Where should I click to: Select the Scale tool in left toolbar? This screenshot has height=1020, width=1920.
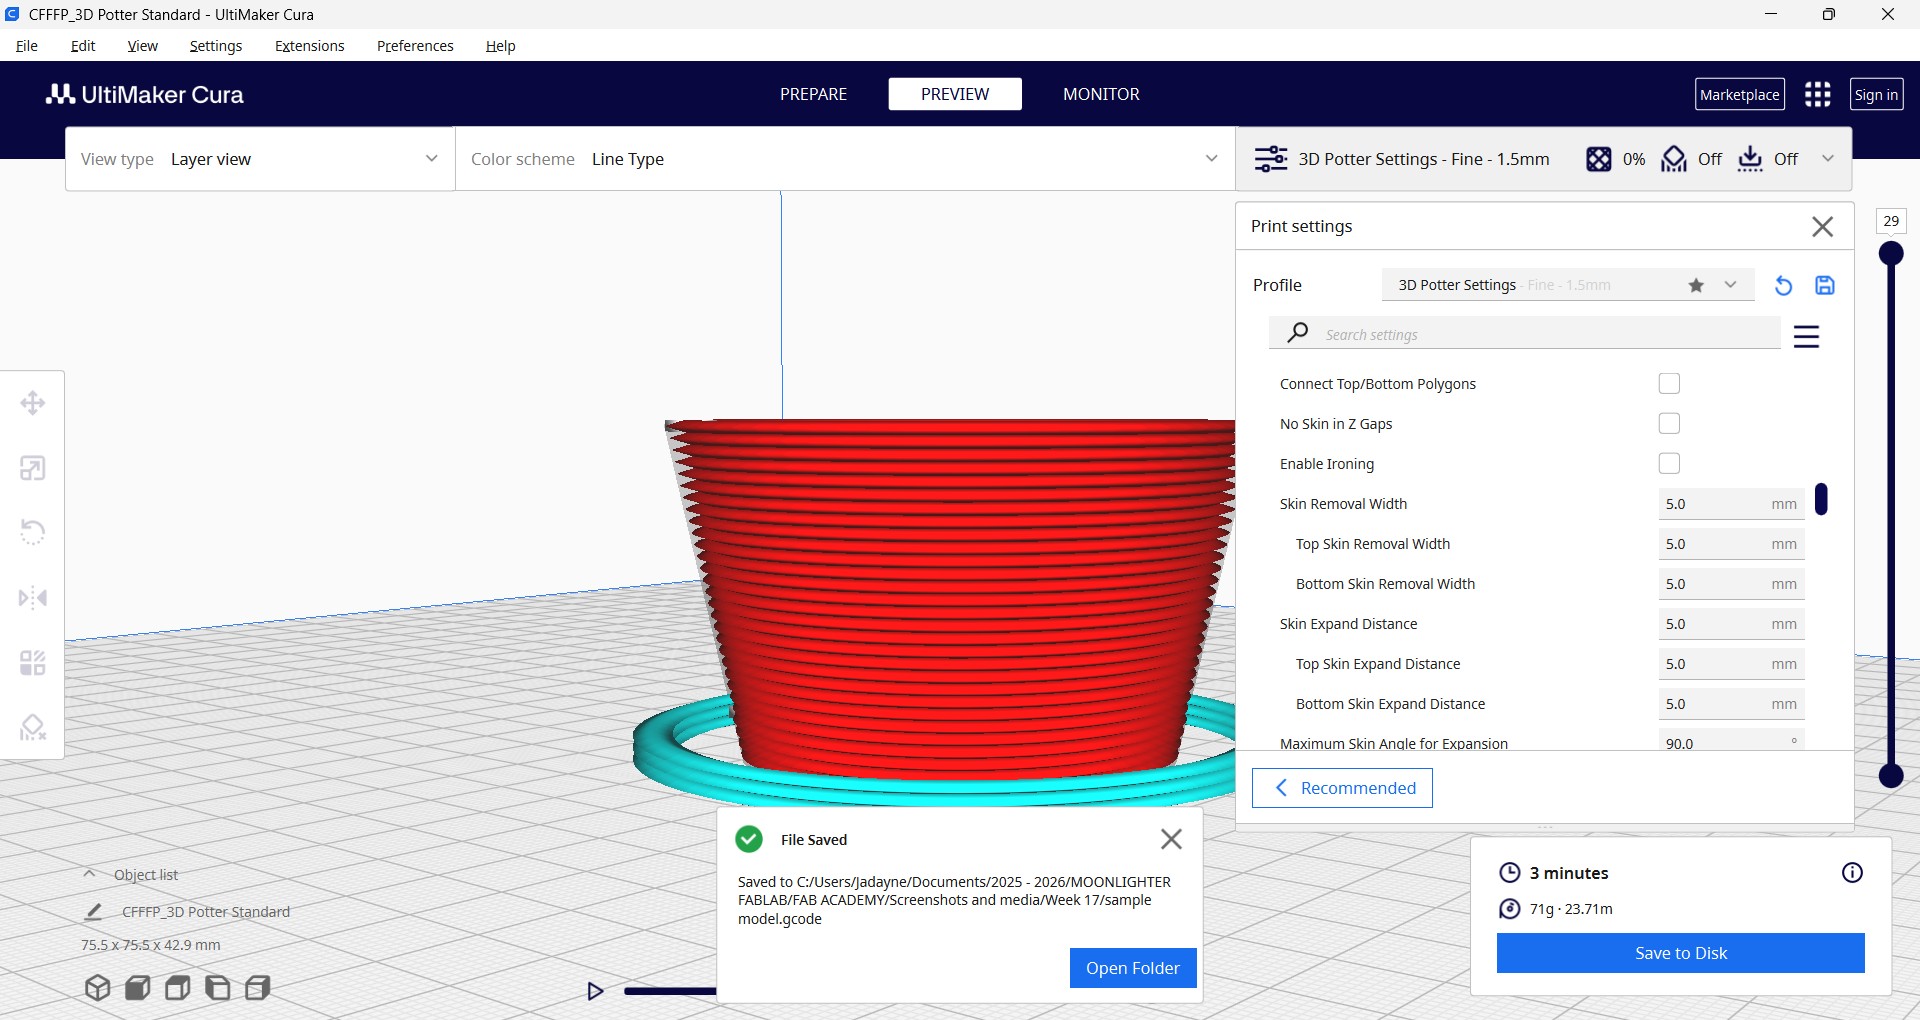pos(33,468)
